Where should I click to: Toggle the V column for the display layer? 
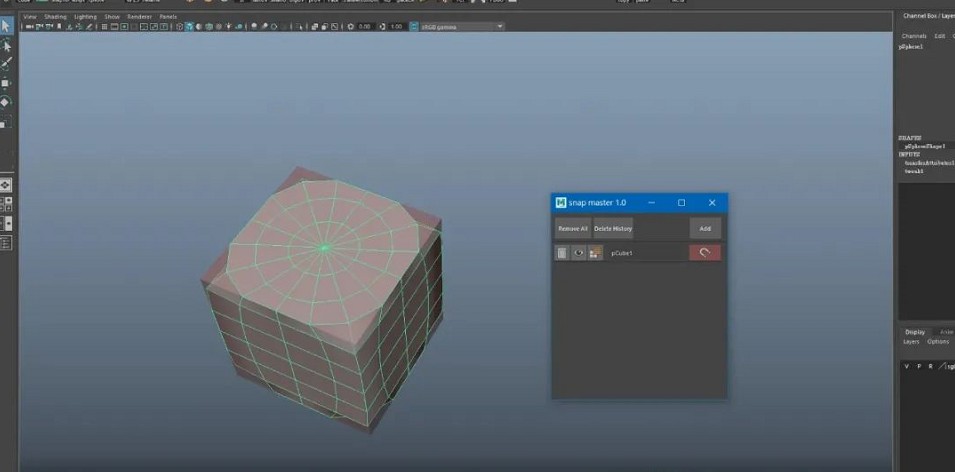pos(907,366)
